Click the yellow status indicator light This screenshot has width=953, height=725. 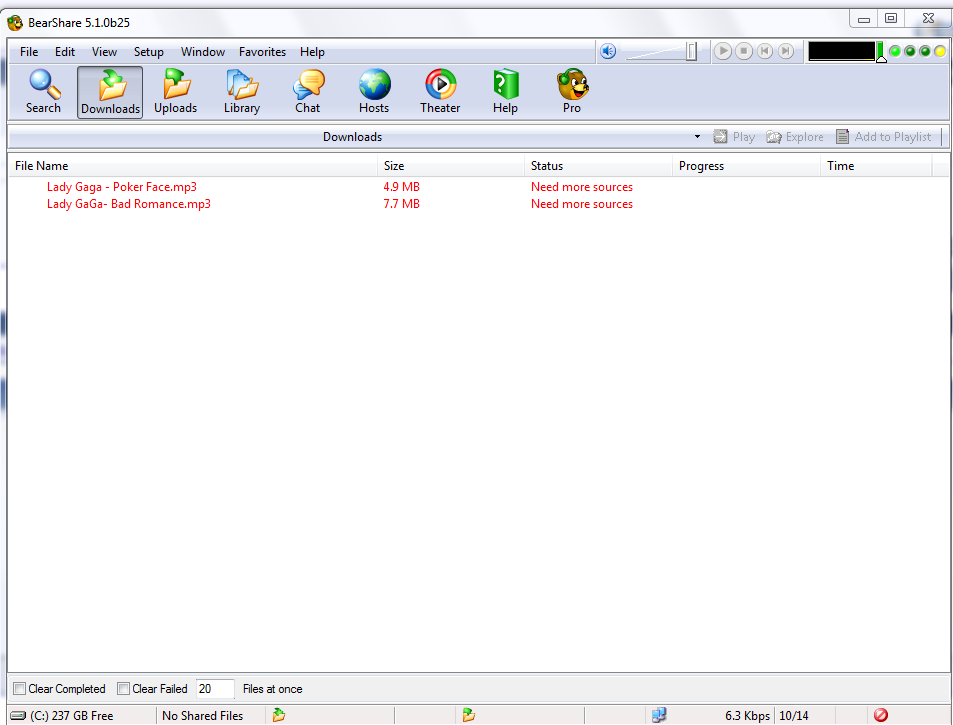point(940,52)
